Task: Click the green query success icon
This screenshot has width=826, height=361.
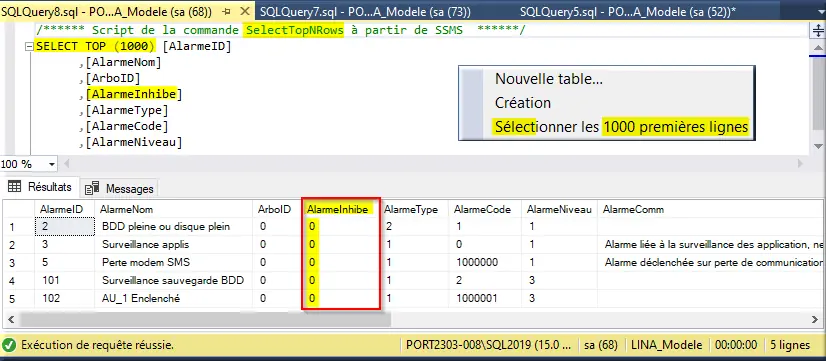Action: click(9, 346)
